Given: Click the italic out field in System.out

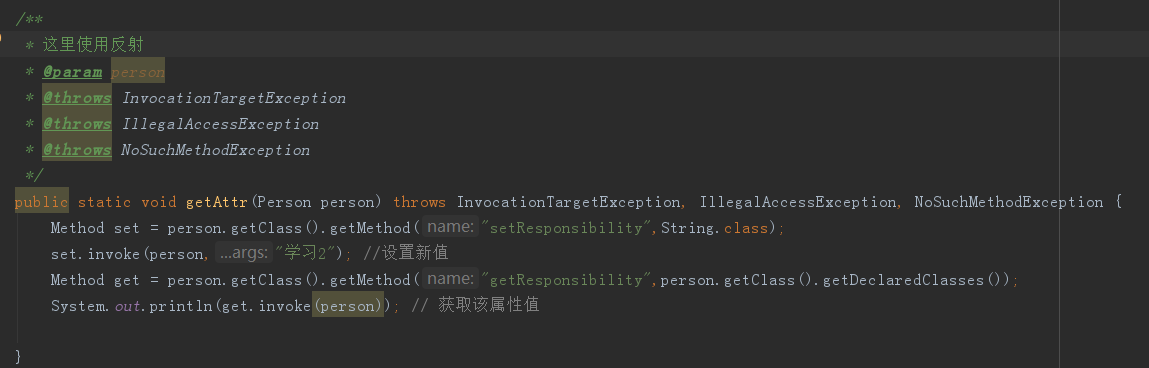Looking at the screenshot, I should (x=128, y=306).
